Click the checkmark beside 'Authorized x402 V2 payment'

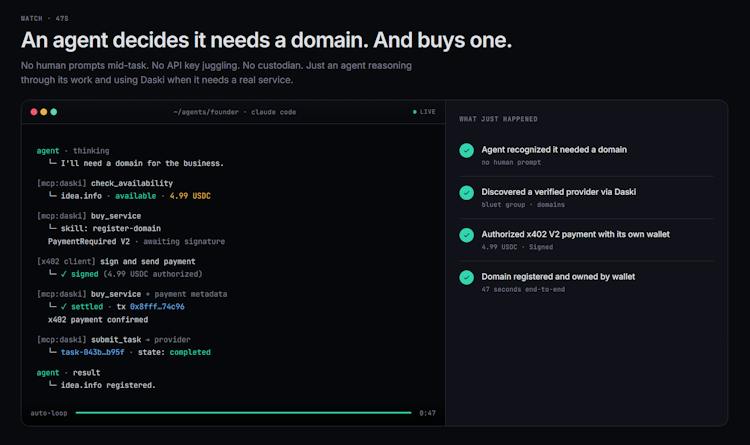(x=466, y=235)
